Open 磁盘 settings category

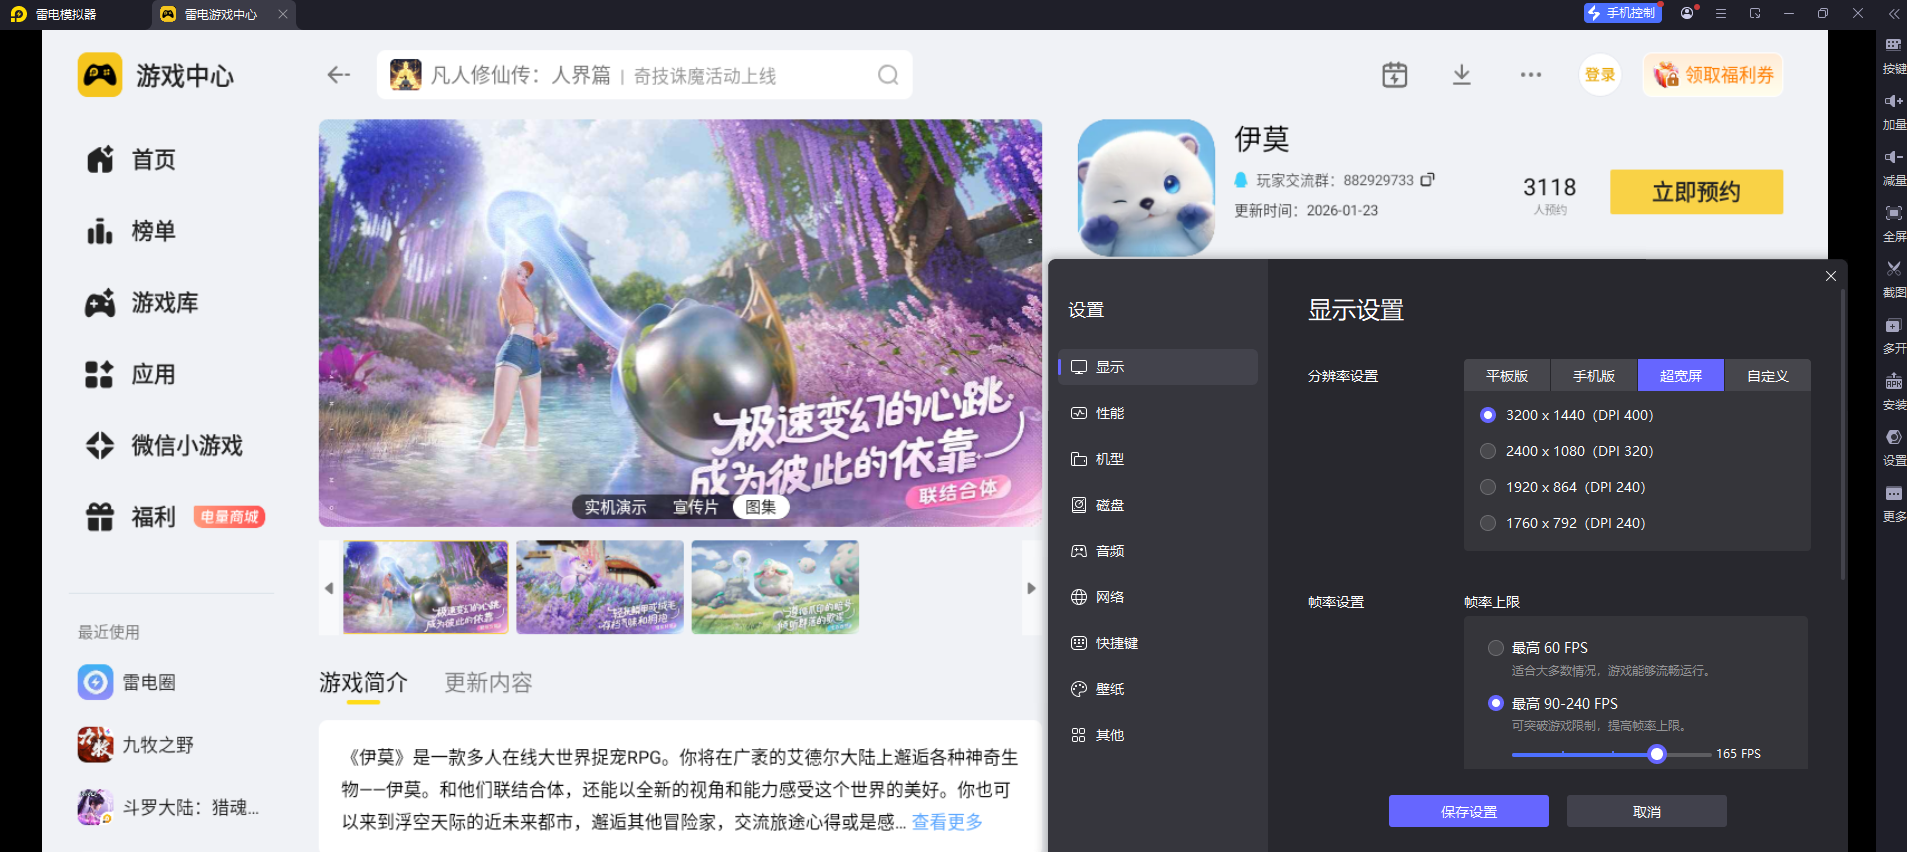point(1158,505)
